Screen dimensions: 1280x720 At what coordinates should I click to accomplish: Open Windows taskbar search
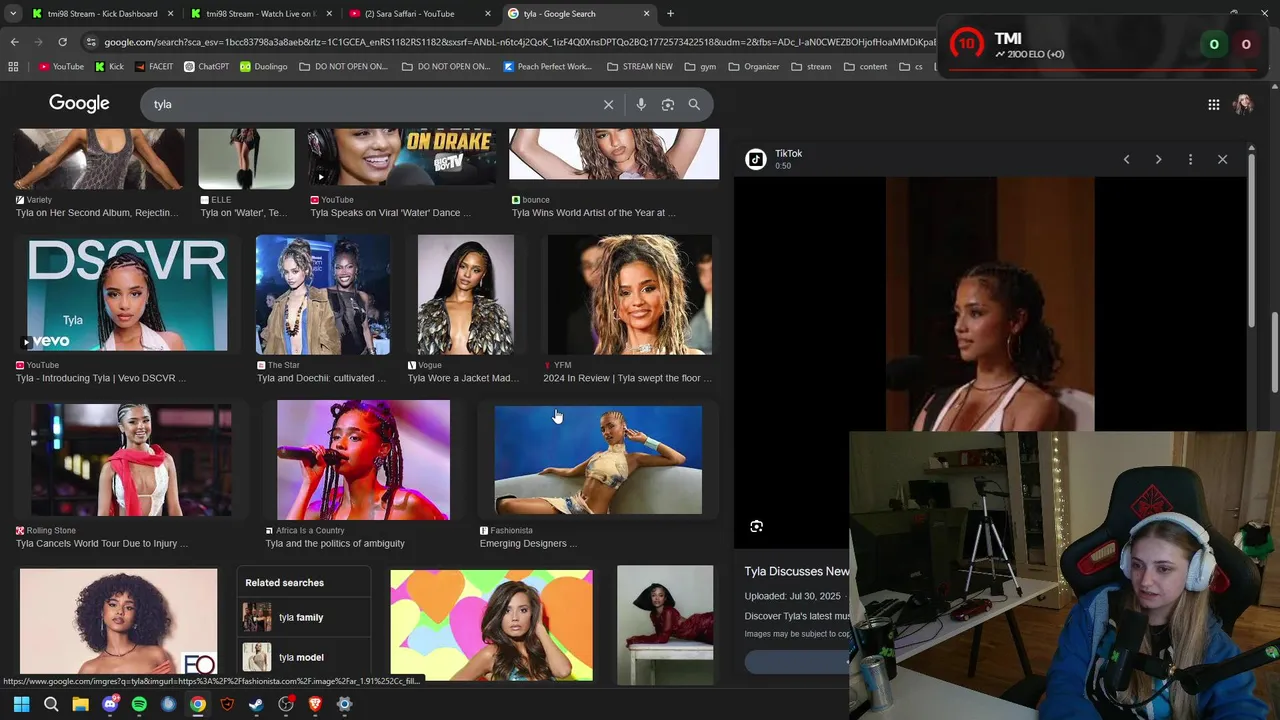tap(51, 704)
